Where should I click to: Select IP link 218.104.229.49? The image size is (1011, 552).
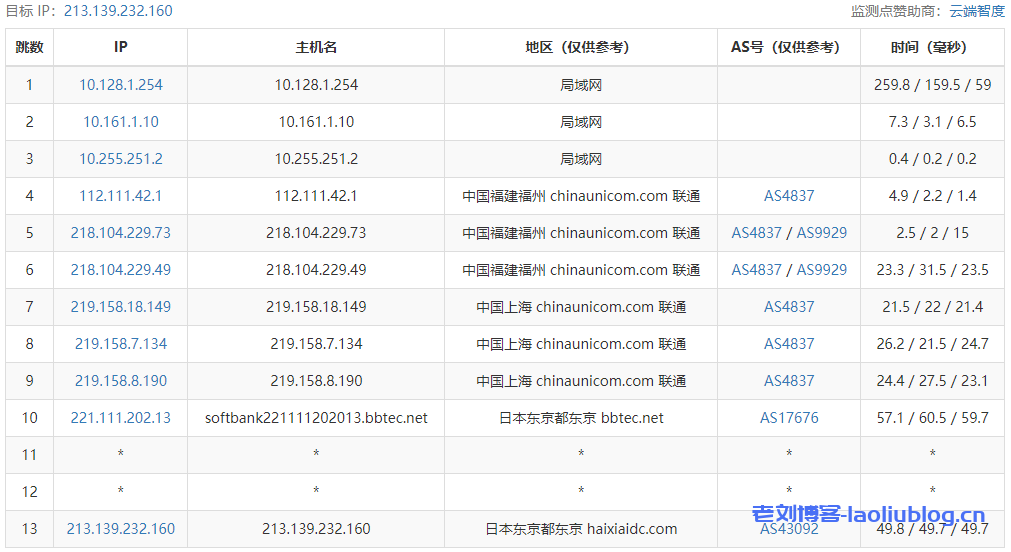pyautogui.click(x=120, y=270)
